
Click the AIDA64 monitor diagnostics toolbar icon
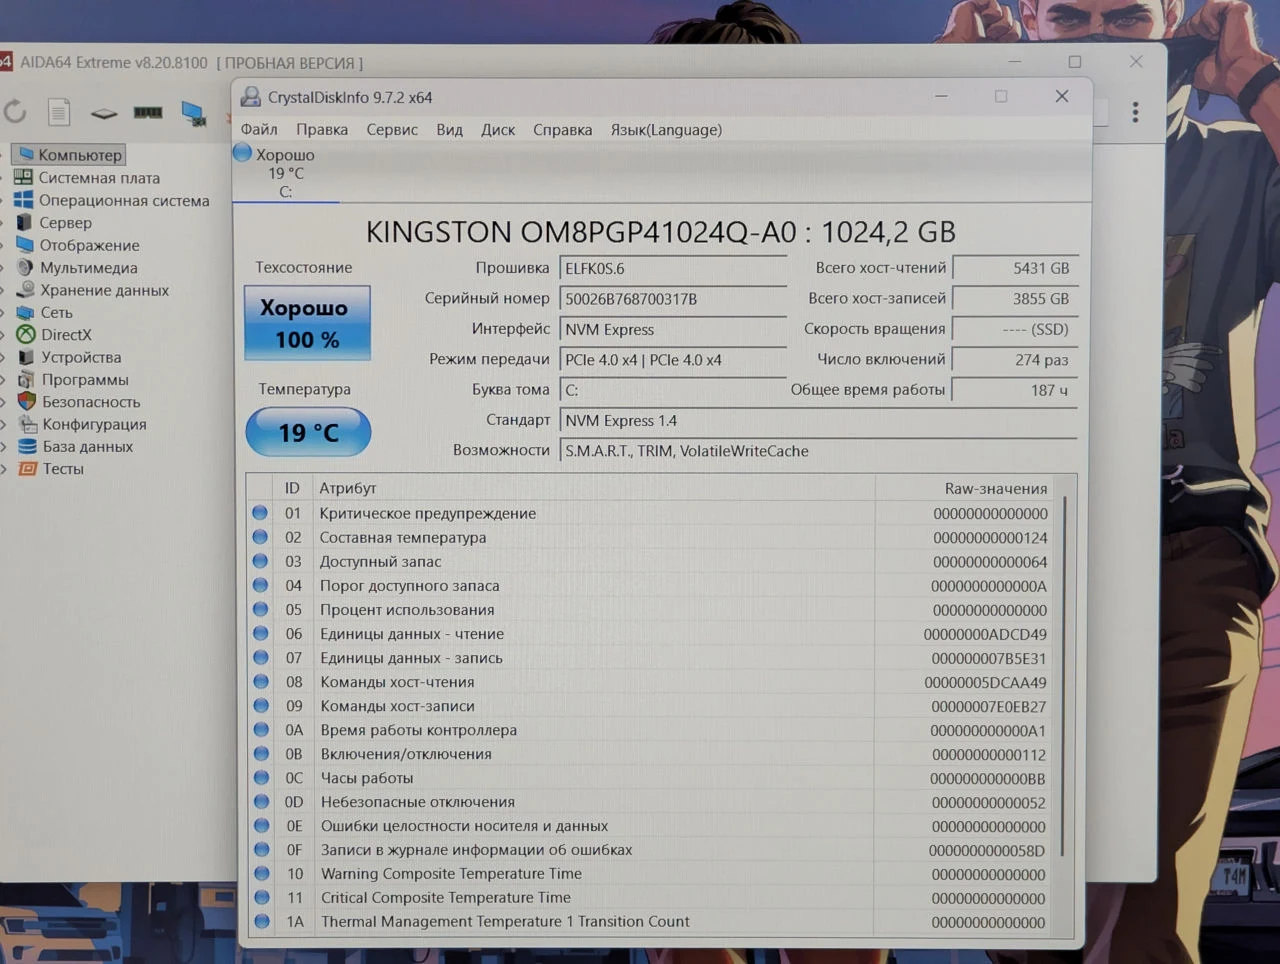(193, 113)
